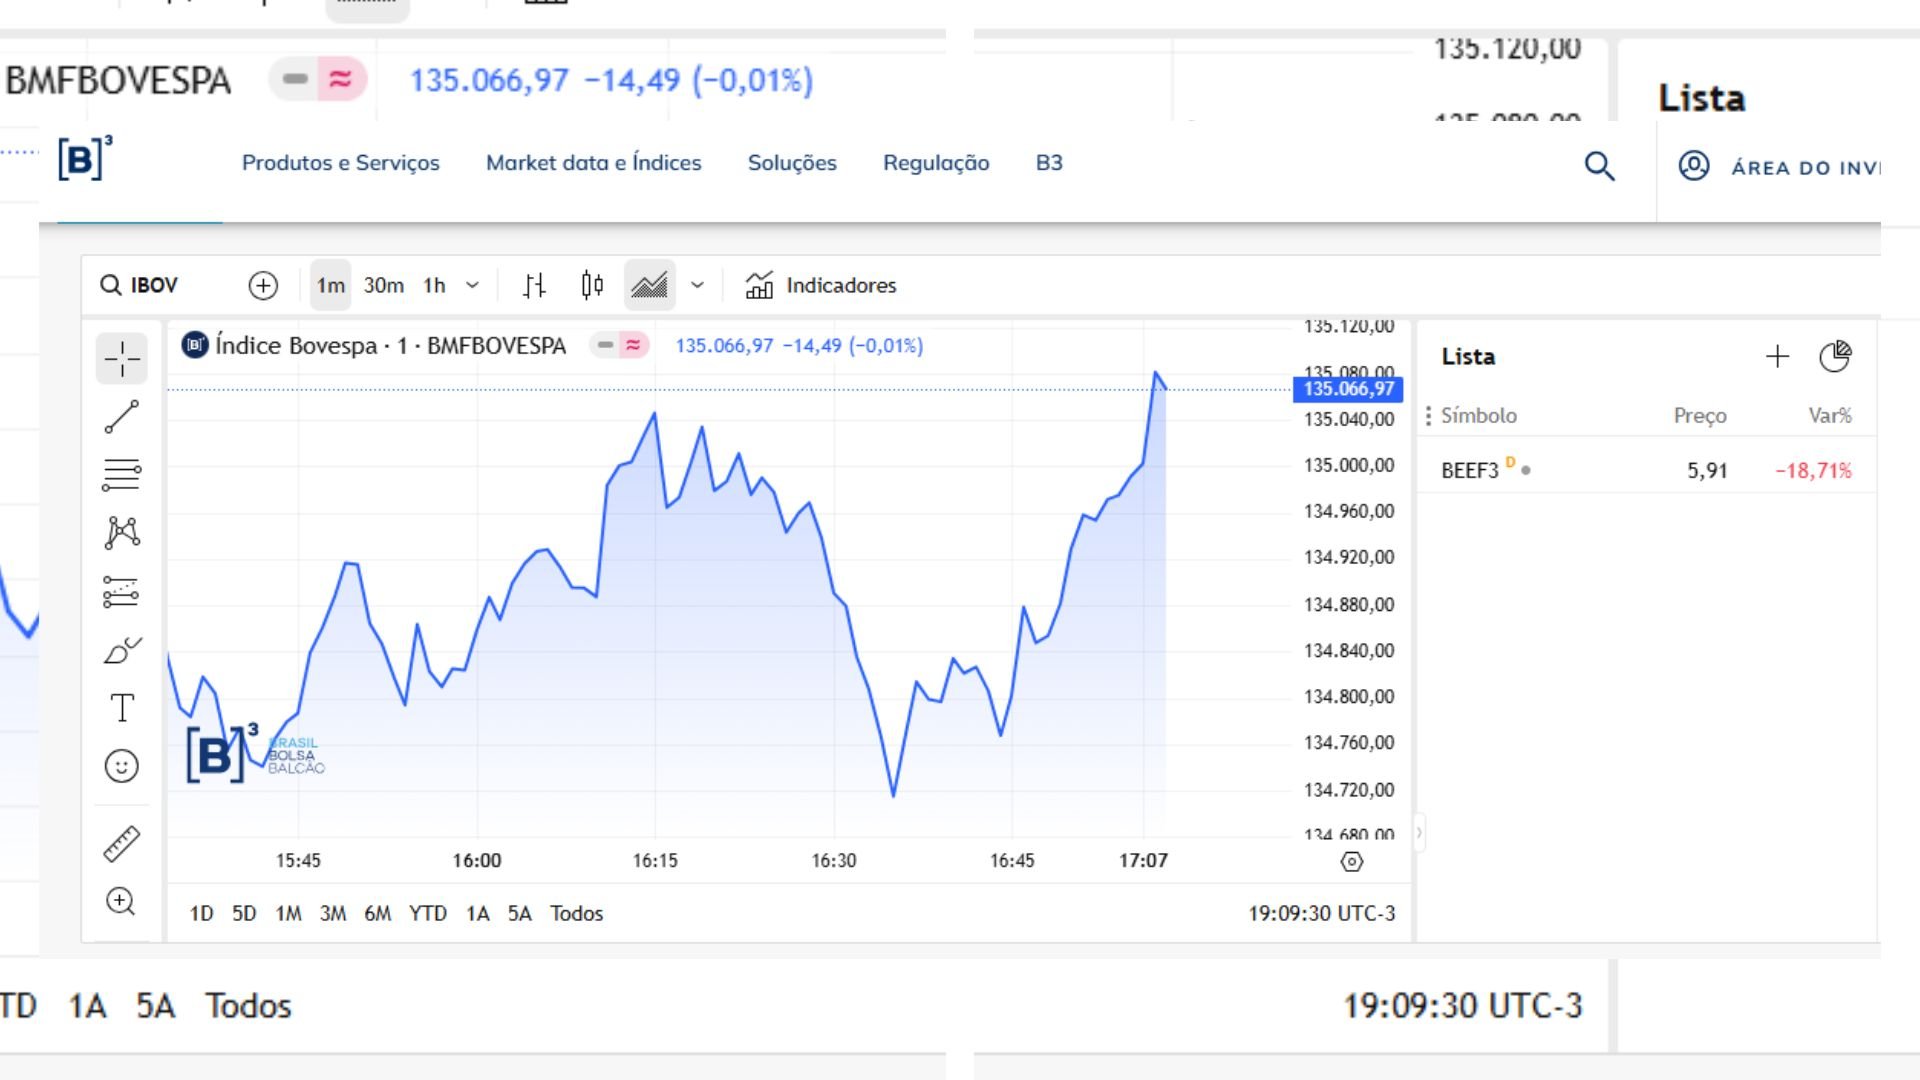The image size is (1920, 1080).
Task: Activate the zoom in tool
Action: (121, 901)
